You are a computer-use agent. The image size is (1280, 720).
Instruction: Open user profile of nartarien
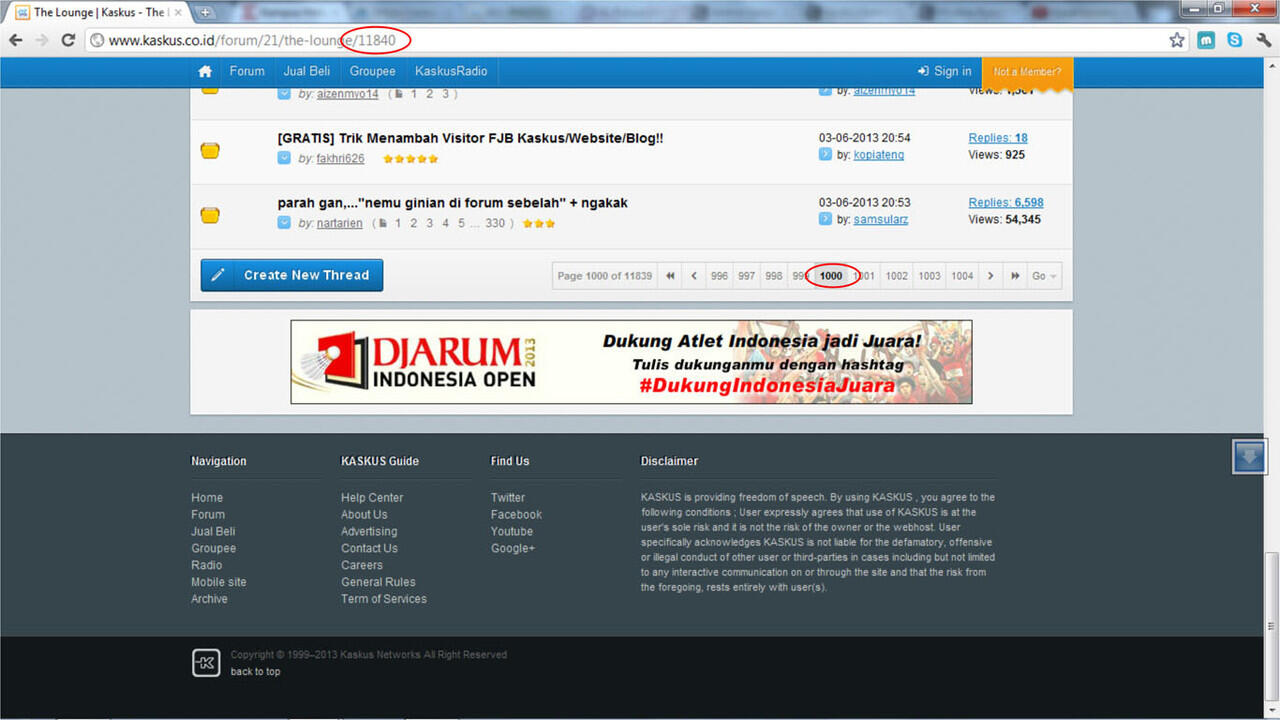(x=340, y=223)
